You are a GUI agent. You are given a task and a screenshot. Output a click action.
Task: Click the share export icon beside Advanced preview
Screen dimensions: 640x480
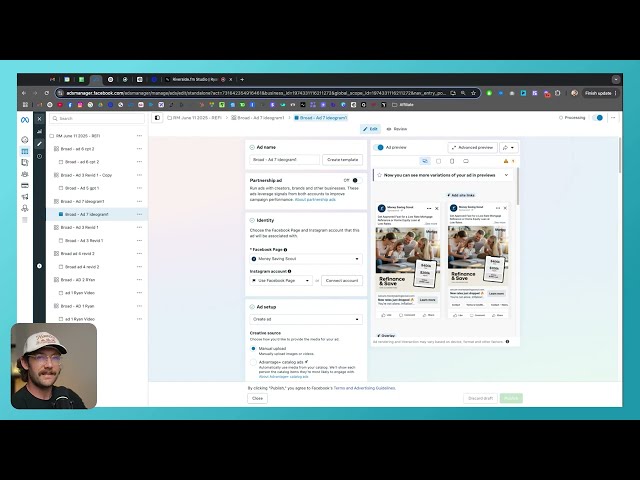(508, 147)
